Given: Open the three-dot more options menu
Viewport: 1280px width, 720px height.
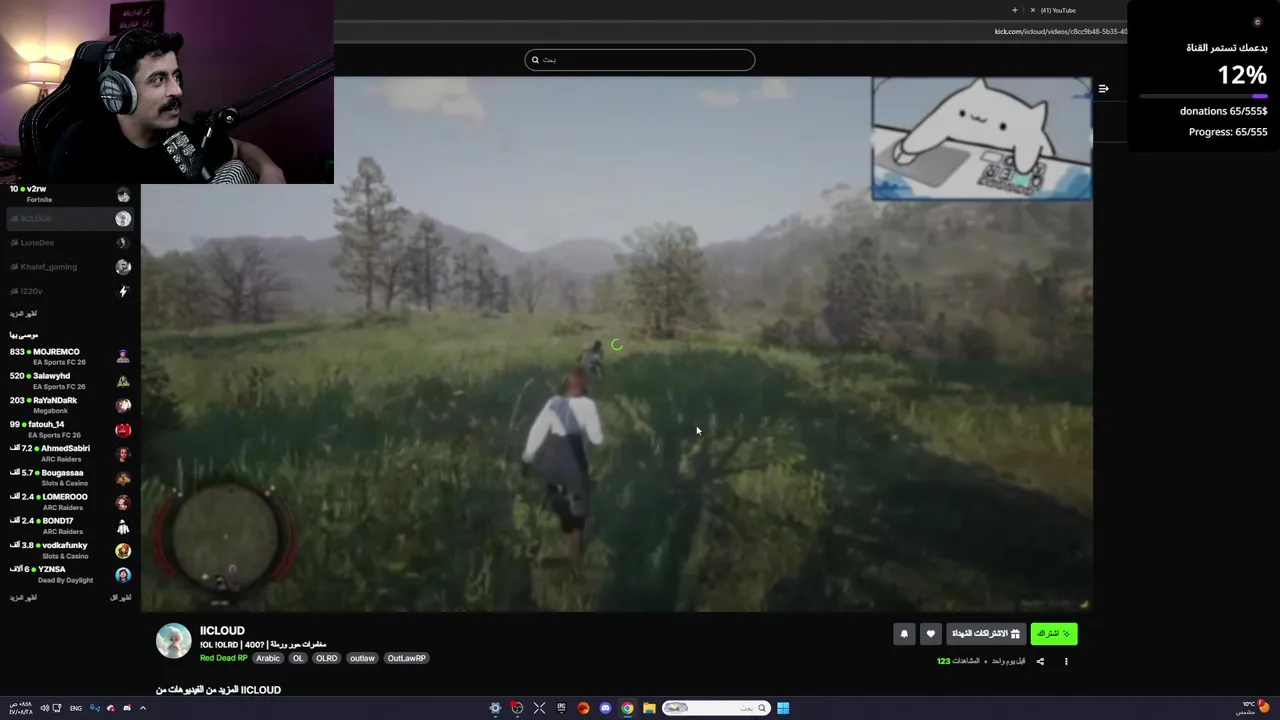Looking at the screenshot, I should [x=1066, y=661].
